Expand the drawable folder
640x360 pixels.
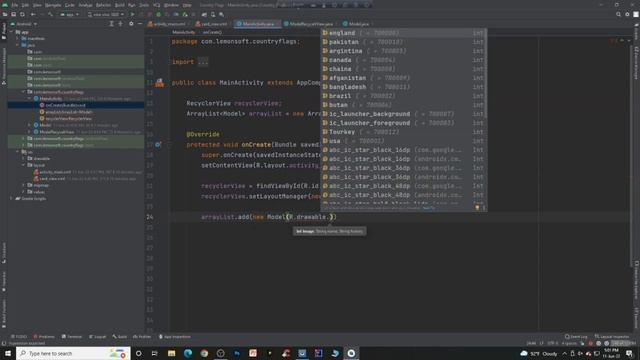tap(24, 158)
